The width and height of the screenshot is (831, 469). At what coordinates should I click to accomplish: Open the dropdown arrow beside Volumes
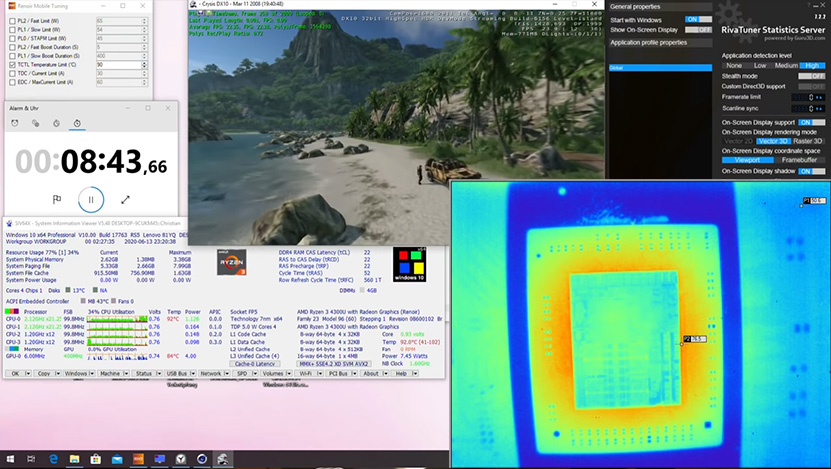[289, 374]
